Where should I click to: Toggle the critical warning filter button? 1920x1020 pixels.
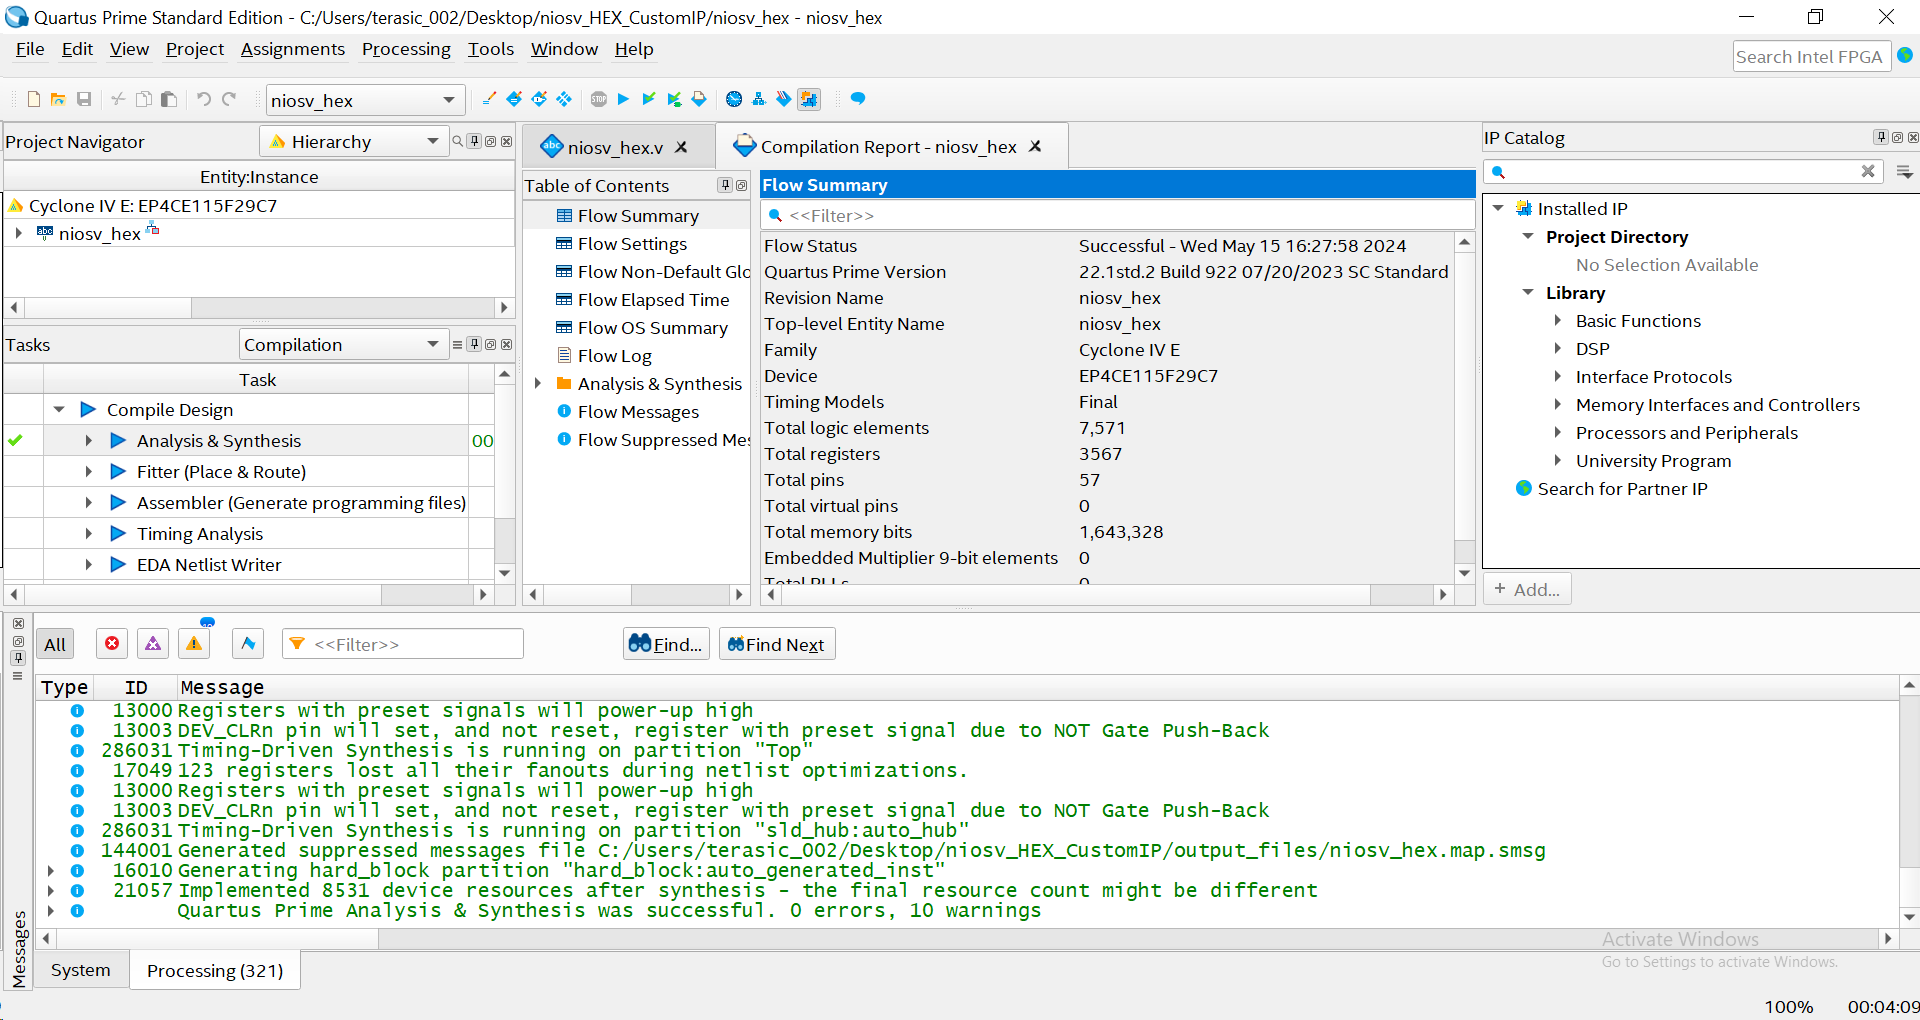tap(153, 644)
